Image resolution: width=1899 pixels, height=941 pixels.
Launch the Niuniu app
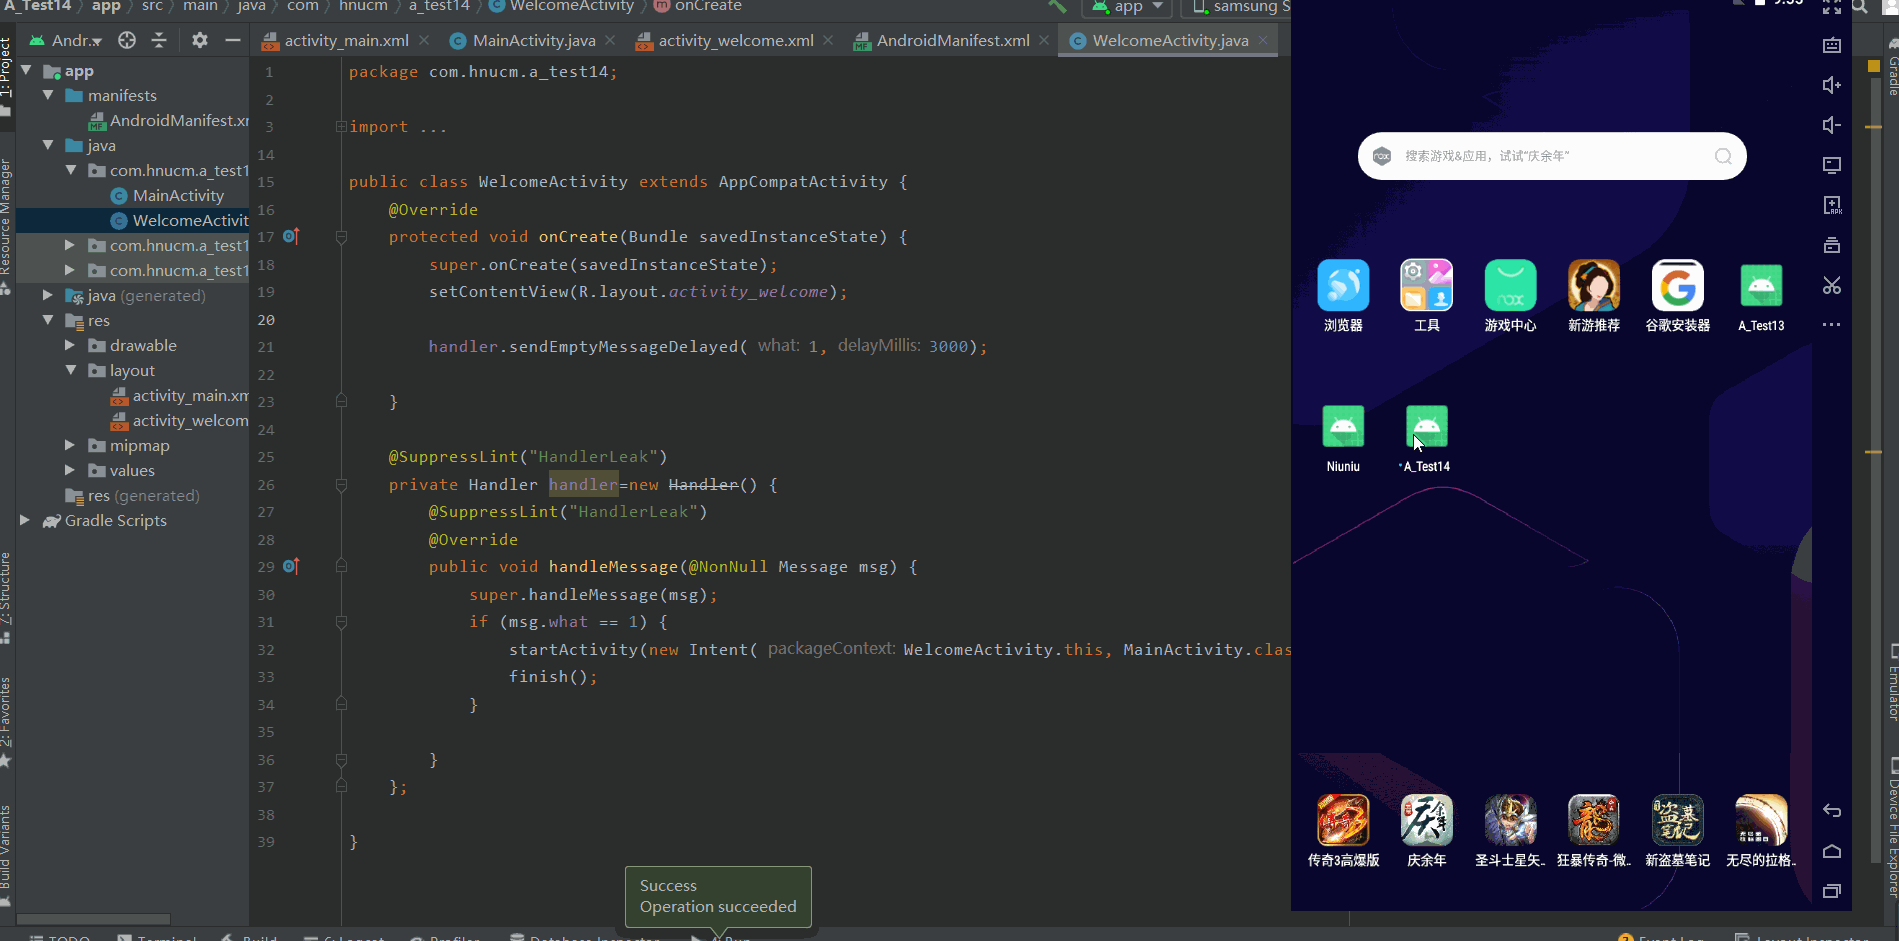coord(1343,427)
